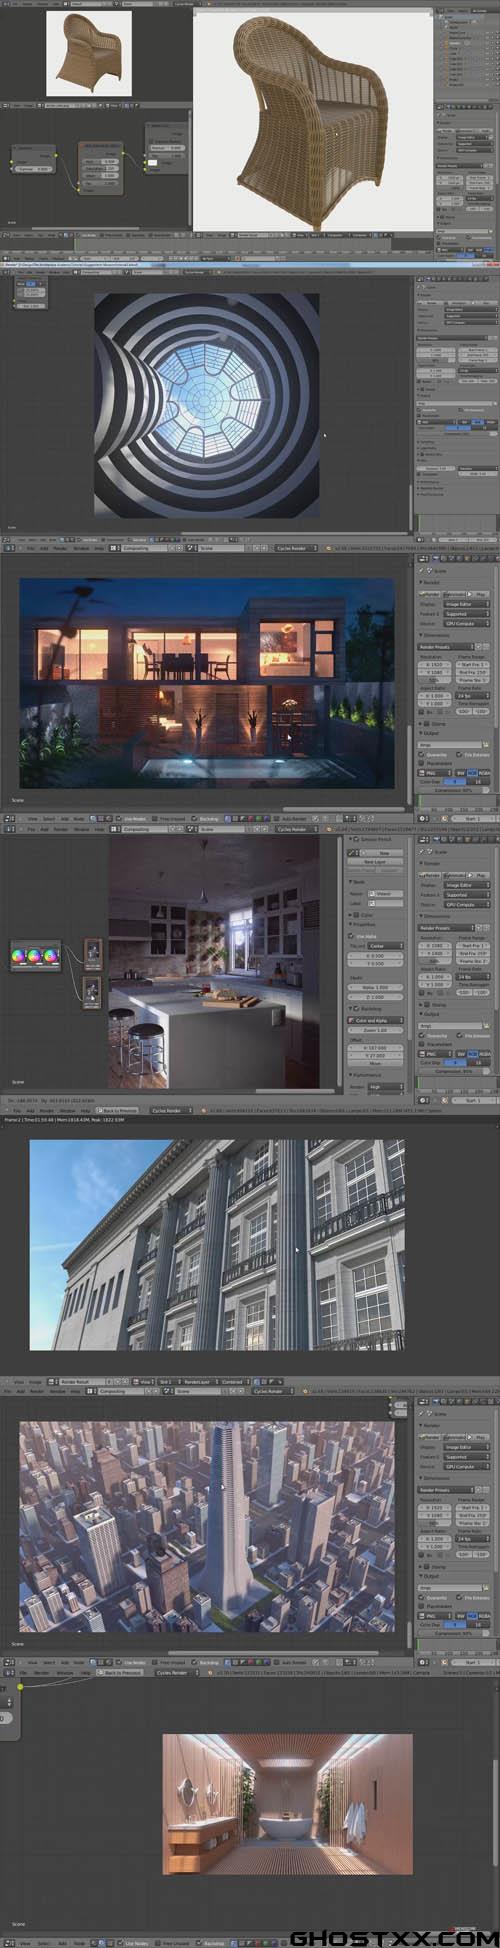Open File menu above night house render
The height and width of the screenshot is (1948, 500).
[x=30, y=548]
